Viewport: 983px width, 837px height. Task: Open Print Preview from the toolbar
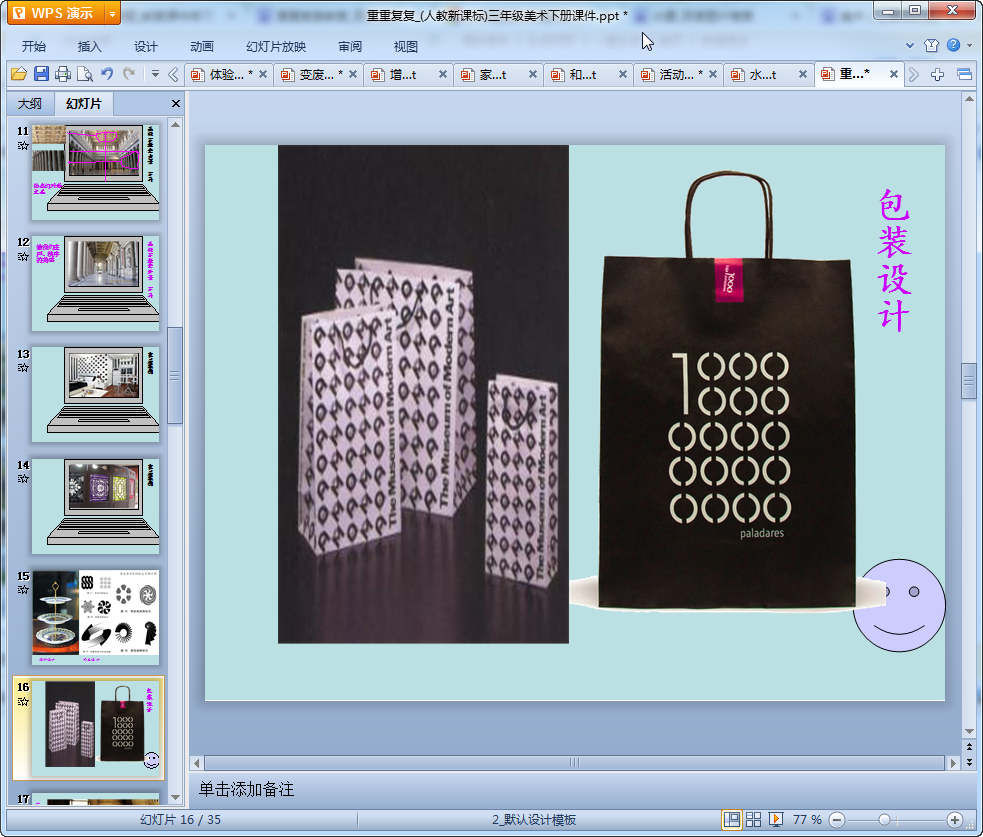85,74
